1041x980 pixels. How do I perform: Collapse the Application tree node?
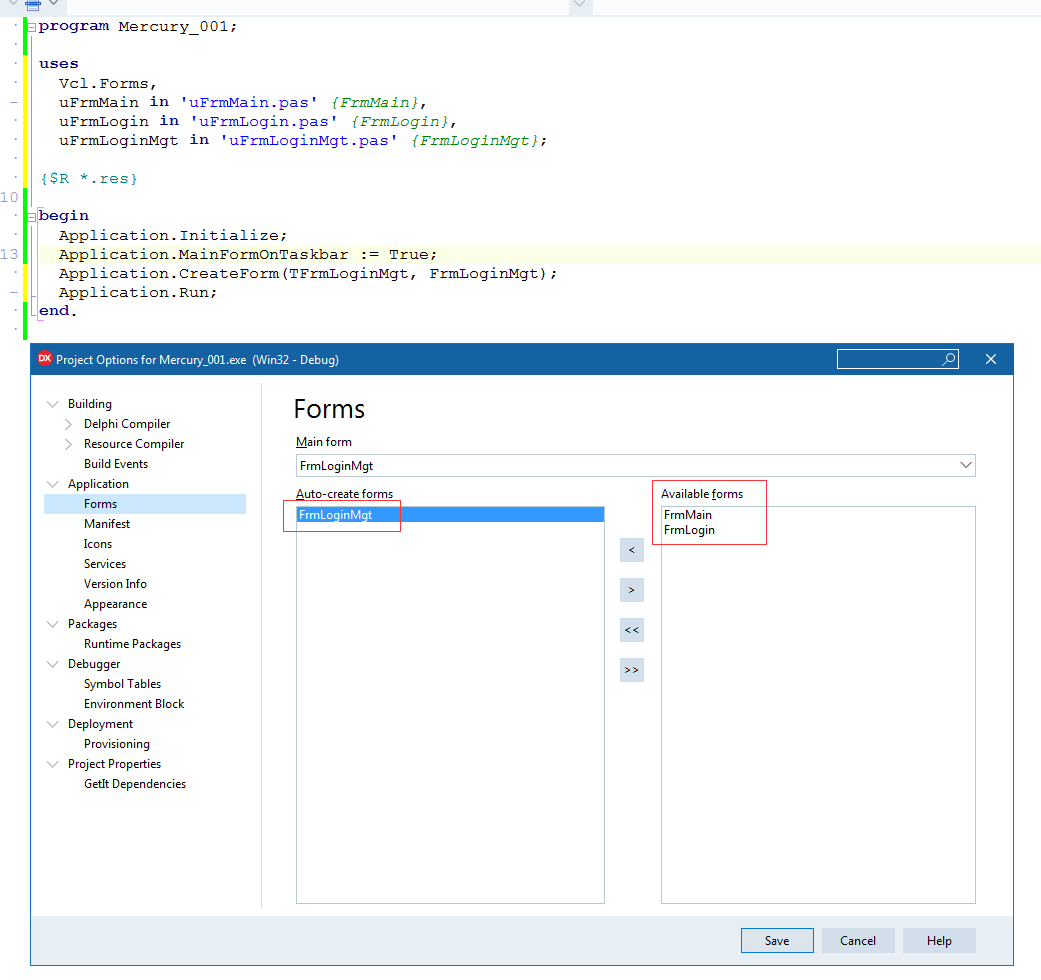tap(52, 484)
